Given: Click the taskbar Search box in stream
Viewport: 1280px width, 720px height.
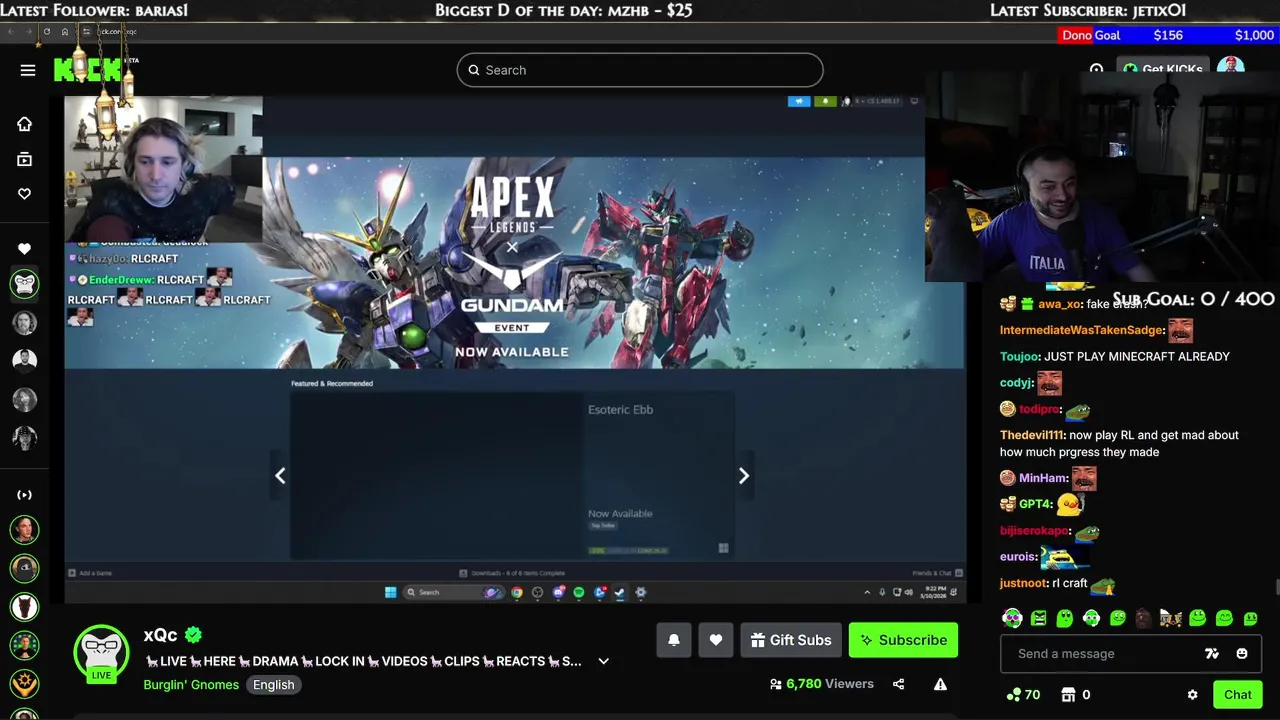Looking at the screenshot, I should tap(453, 592).
